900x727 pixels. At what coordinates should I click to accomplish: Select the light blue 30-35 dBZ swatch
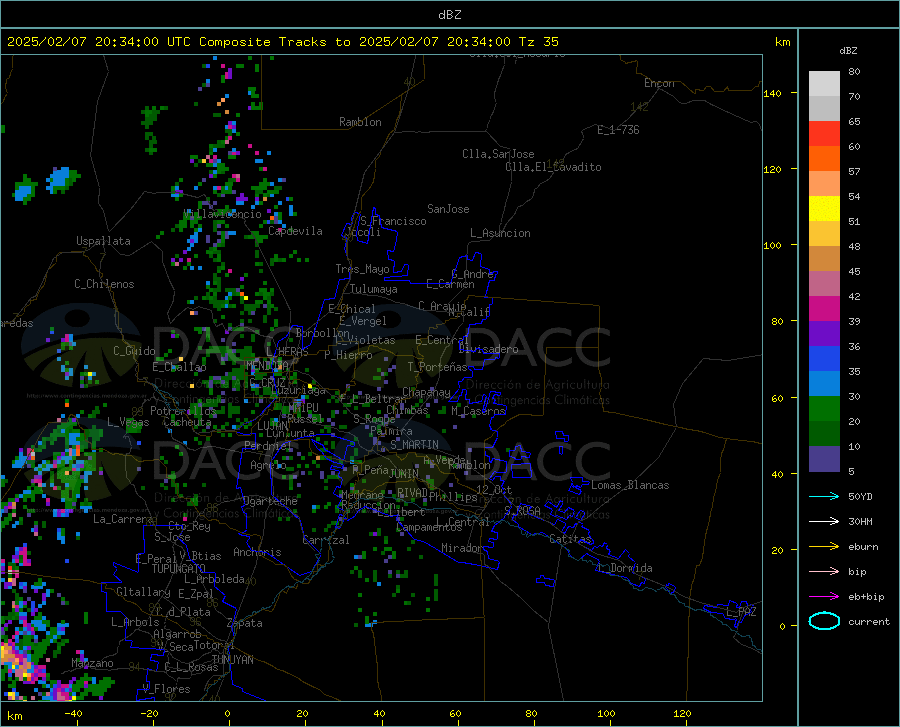point(824,384)
